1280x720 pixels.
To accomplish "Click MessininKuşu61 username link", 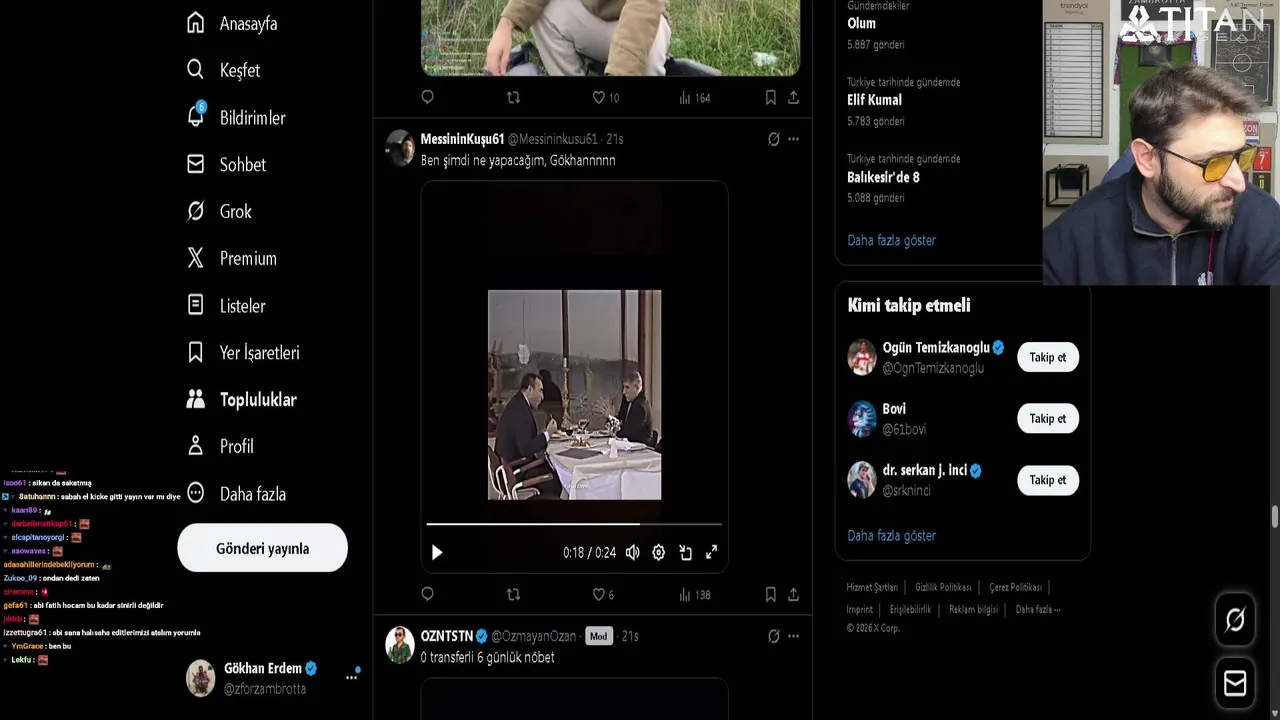I will click(462, 139).
